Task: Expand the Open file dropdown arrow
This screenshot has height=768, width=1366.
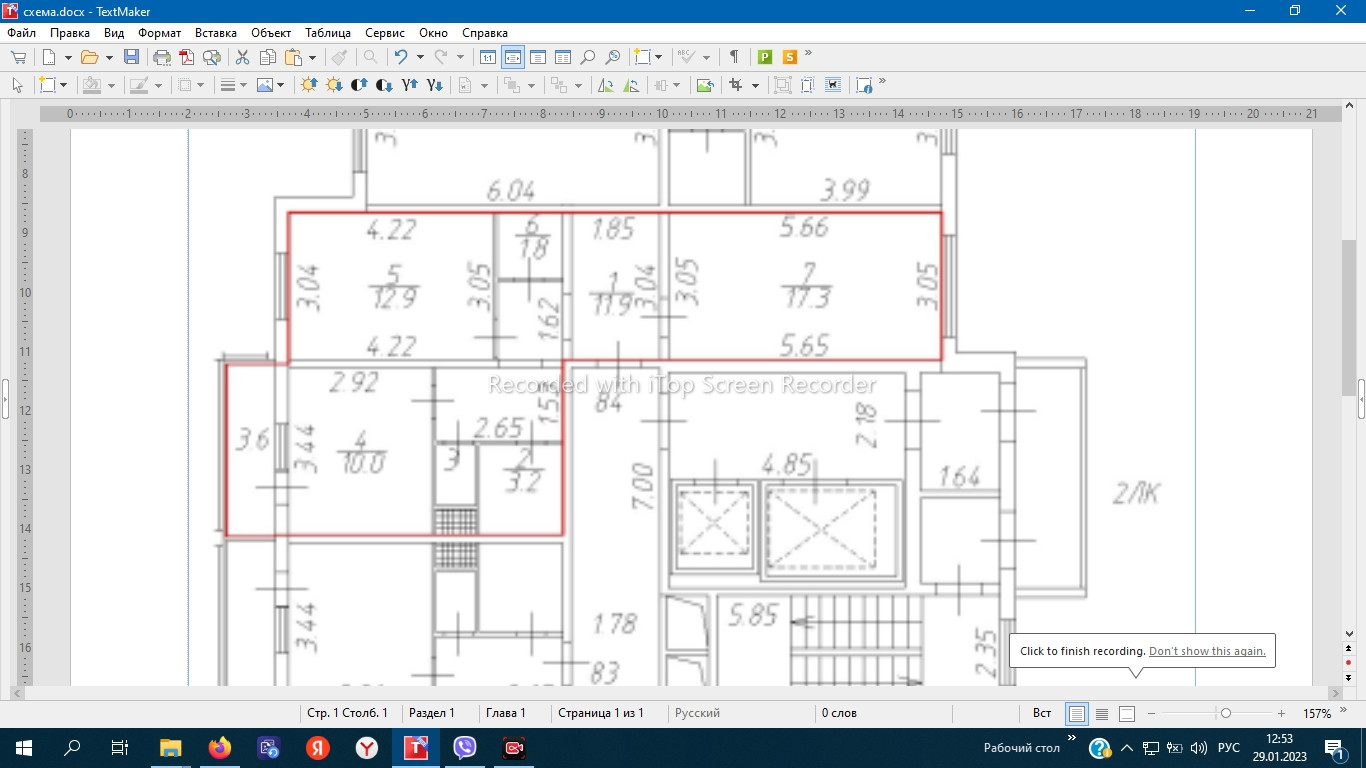Action: [x=108, y=57]
